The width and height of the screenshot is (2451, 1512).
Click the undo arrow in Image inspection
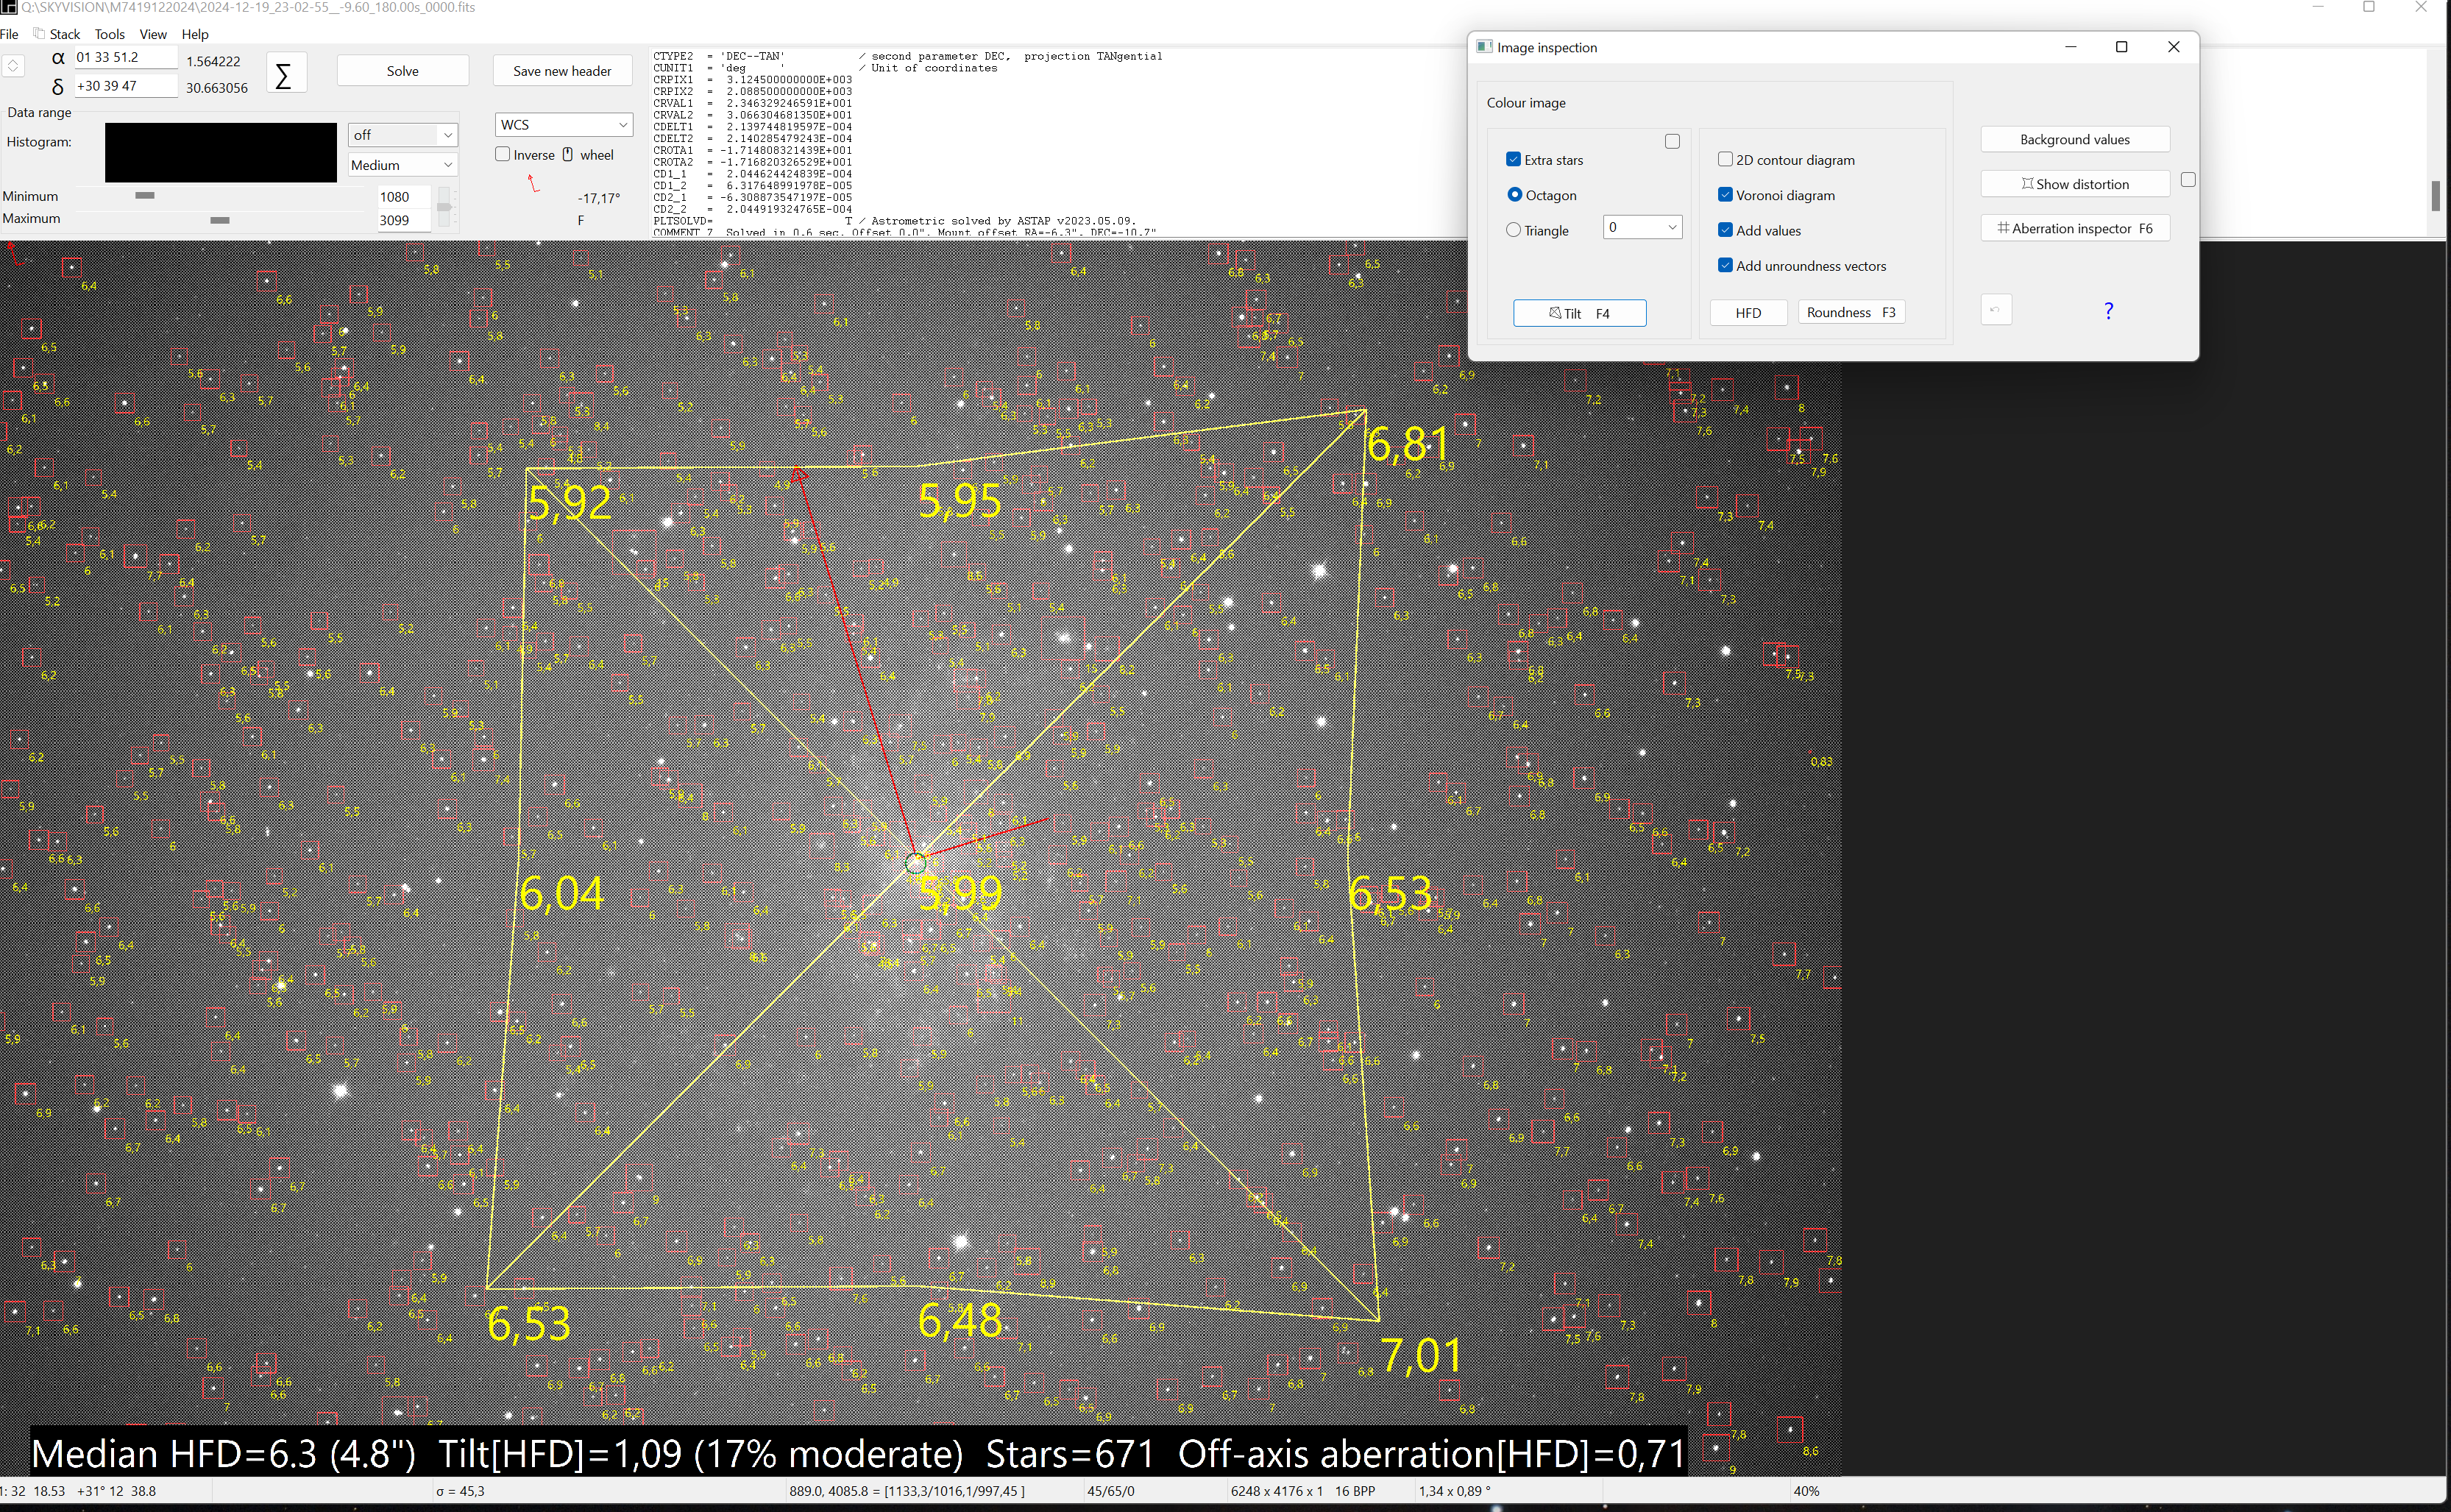(x=1995, y=310)
